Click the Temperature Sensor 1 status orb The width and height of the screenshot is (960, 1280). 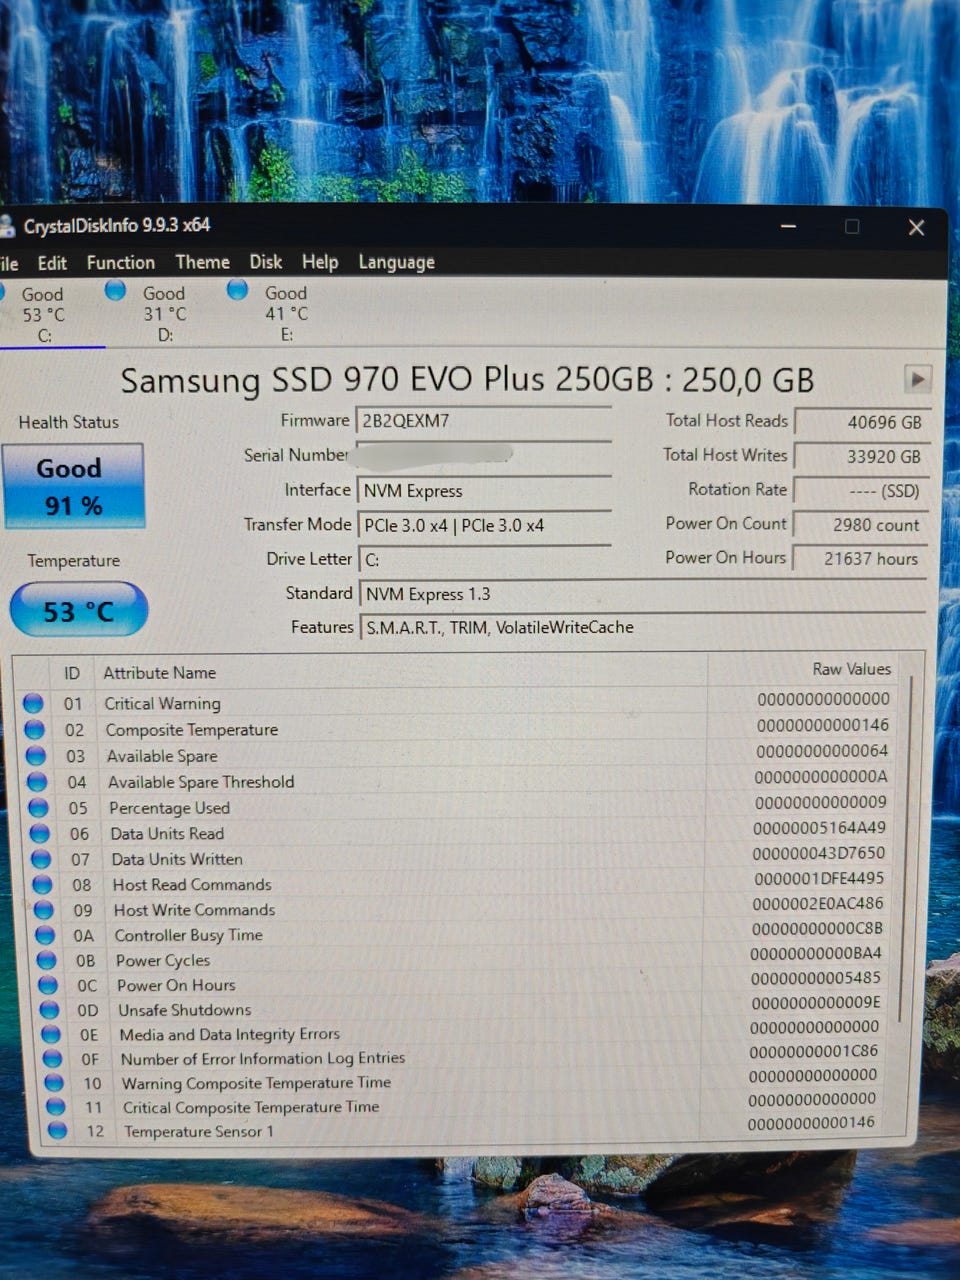57,1131
